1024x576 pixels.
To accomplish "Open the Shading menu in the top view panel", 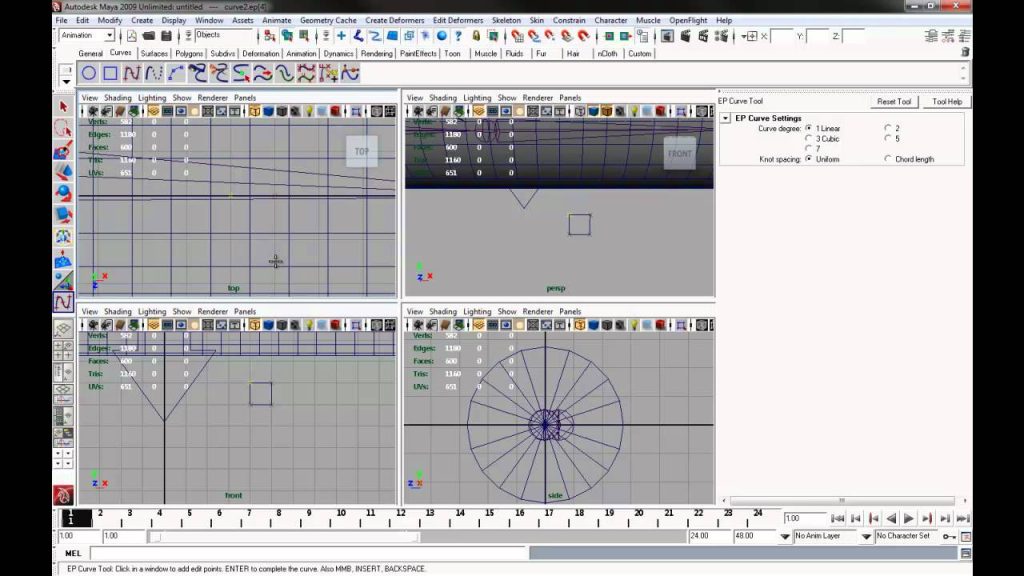I will point(118,97).
